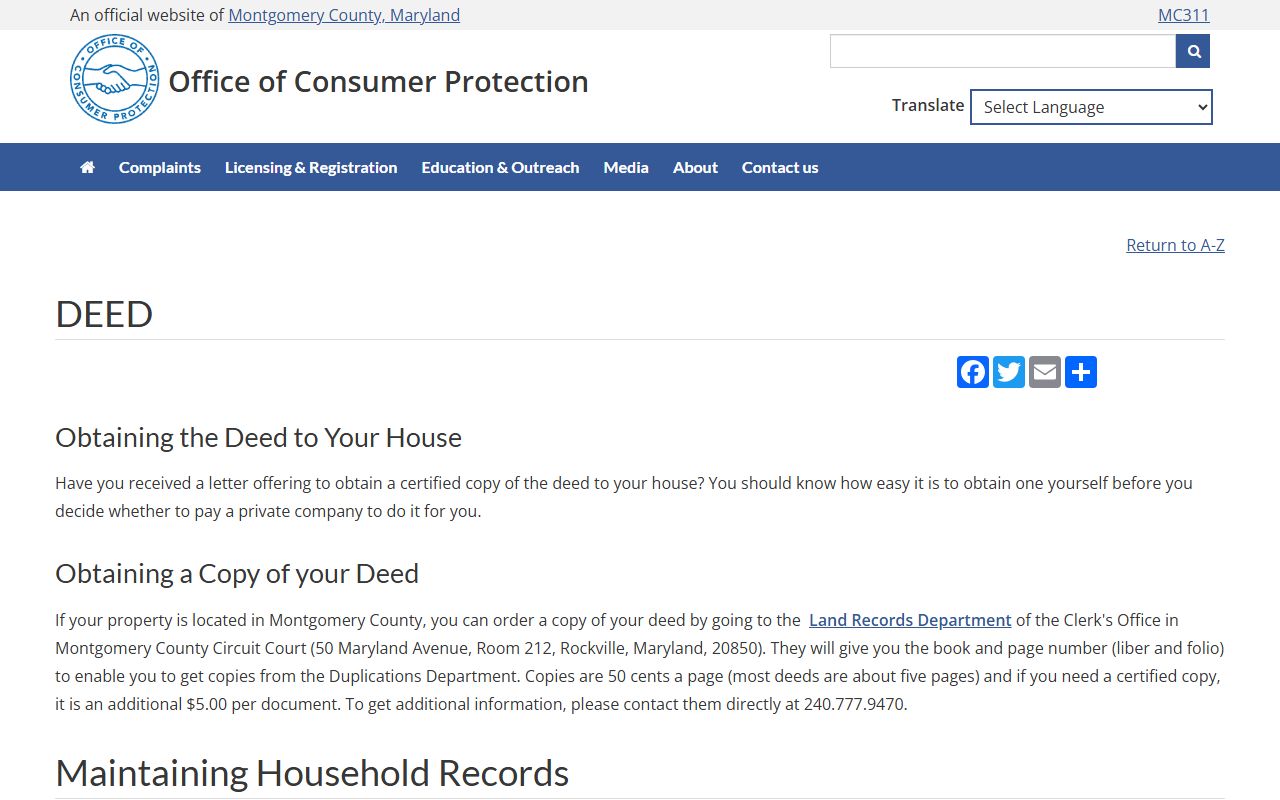Share the page via Email icon
Image resolution: width=1280 pixels, height=800 pixels.
pyautogui.click(x=1045, y=372)
